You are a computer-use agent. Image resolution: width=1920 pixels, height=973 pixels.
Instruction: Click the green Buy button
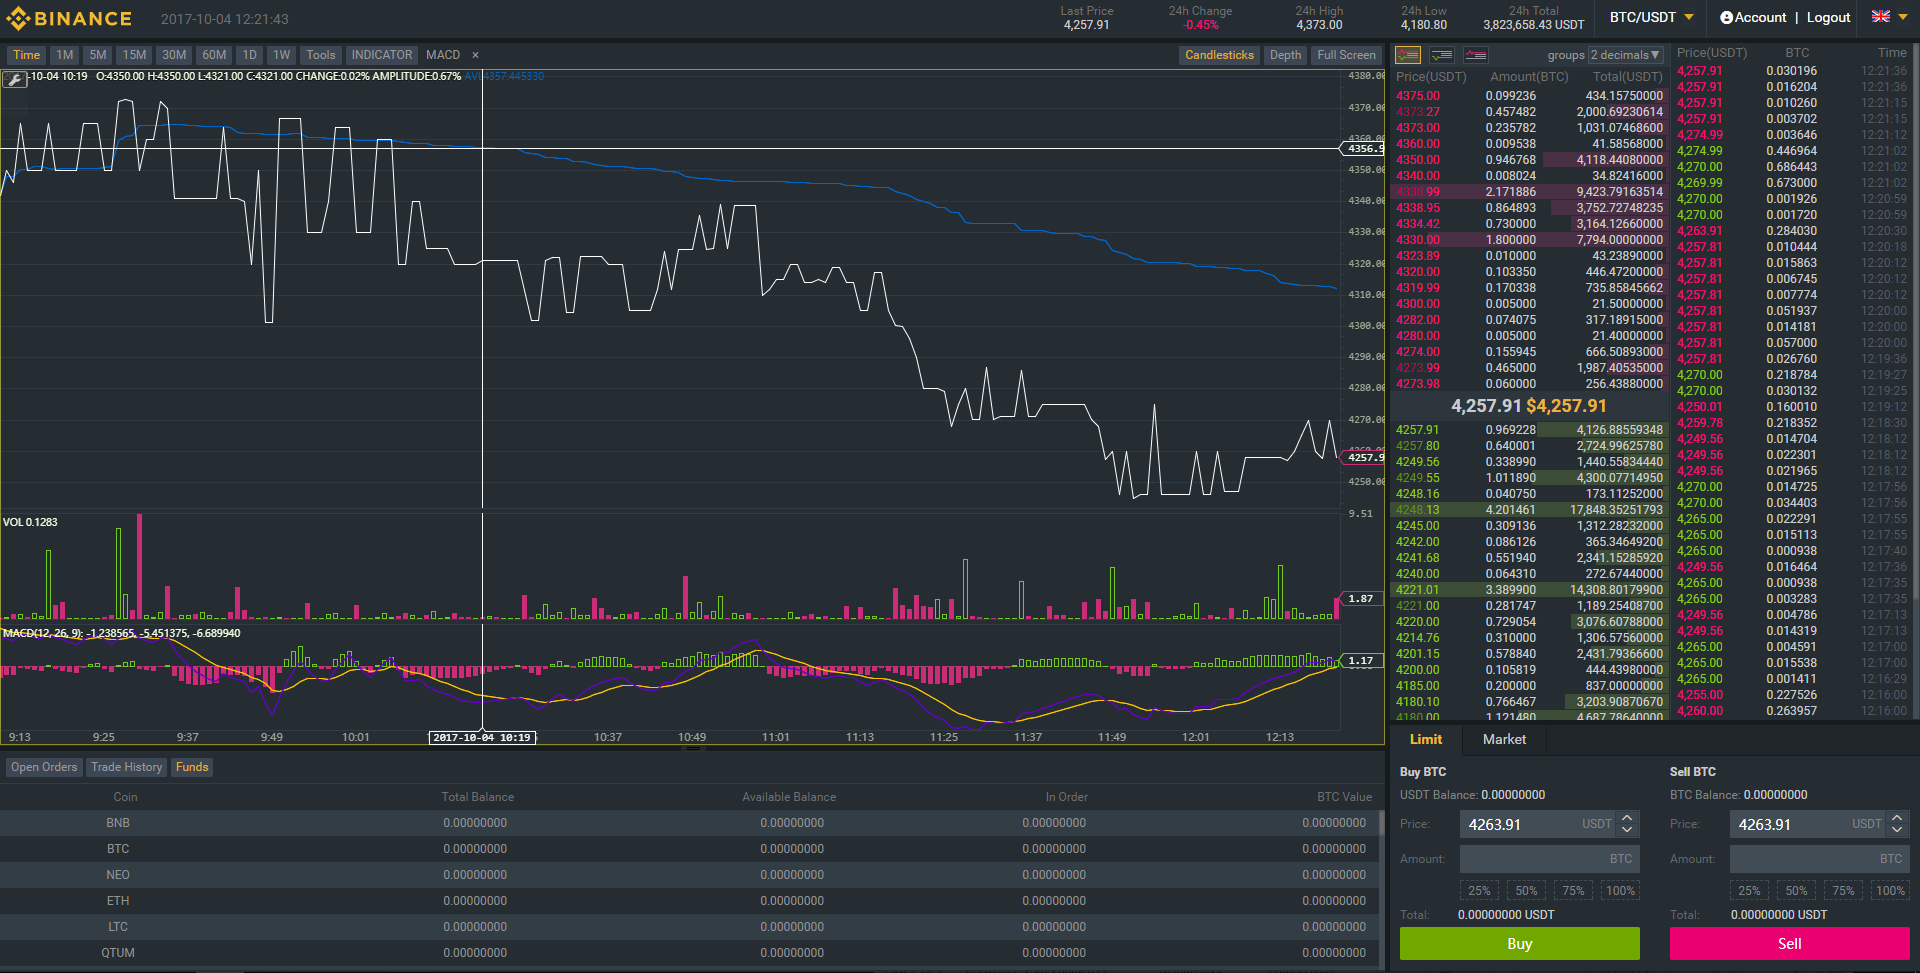click(1519, 943)
